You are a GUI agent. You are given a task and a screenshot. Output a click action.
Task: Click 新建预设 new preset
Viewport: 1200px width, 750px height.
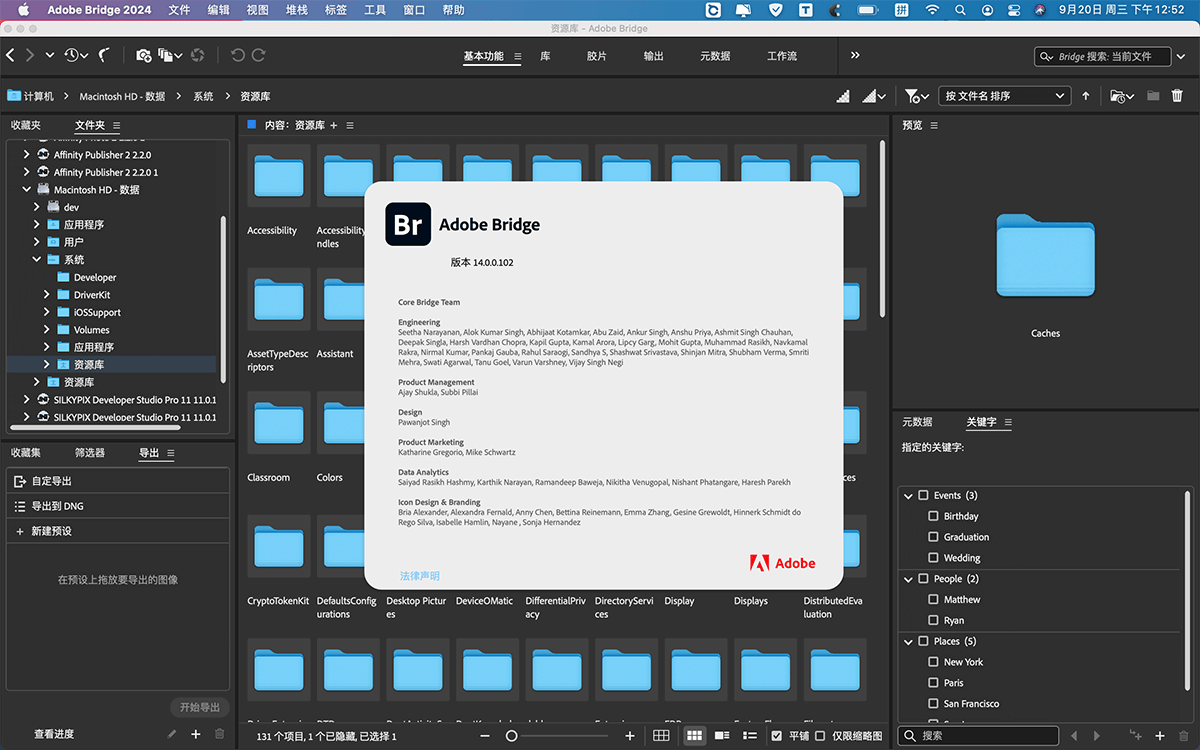point(118,531)
